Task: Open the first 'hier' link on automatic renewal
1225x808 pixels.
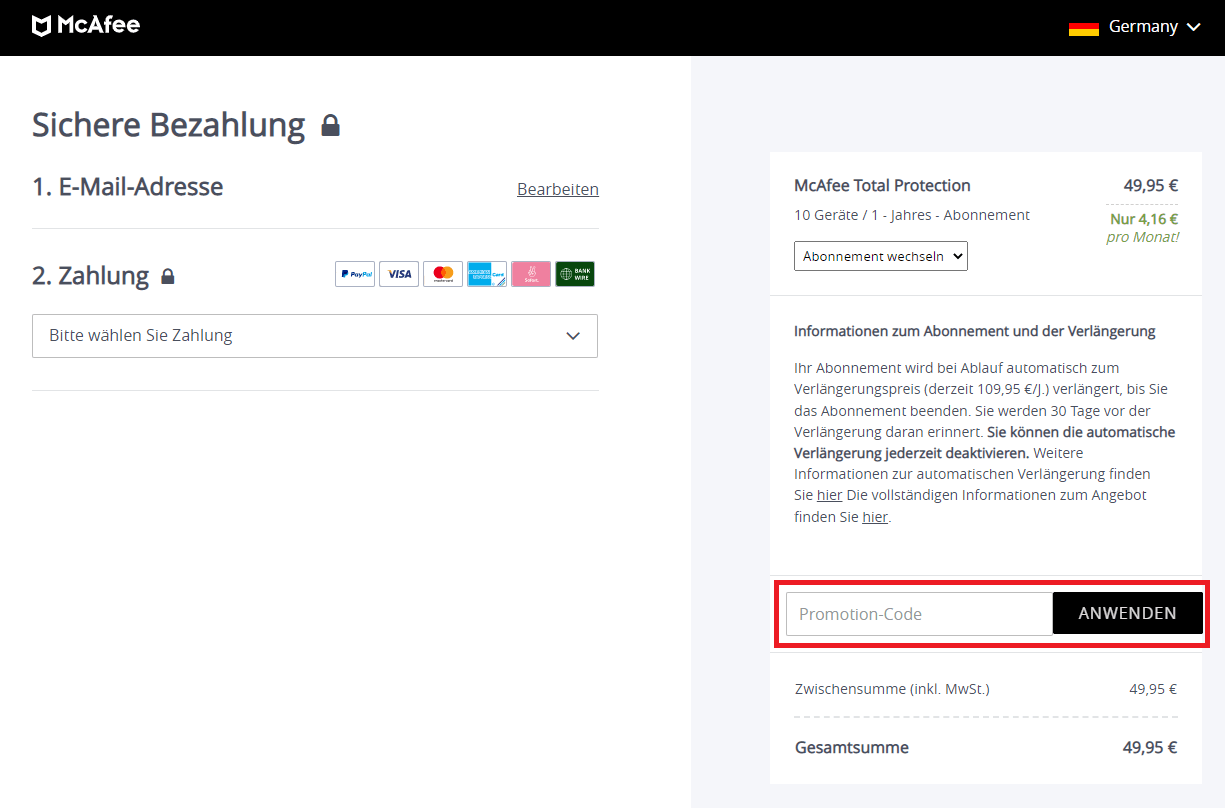Action: click(829, 495)
